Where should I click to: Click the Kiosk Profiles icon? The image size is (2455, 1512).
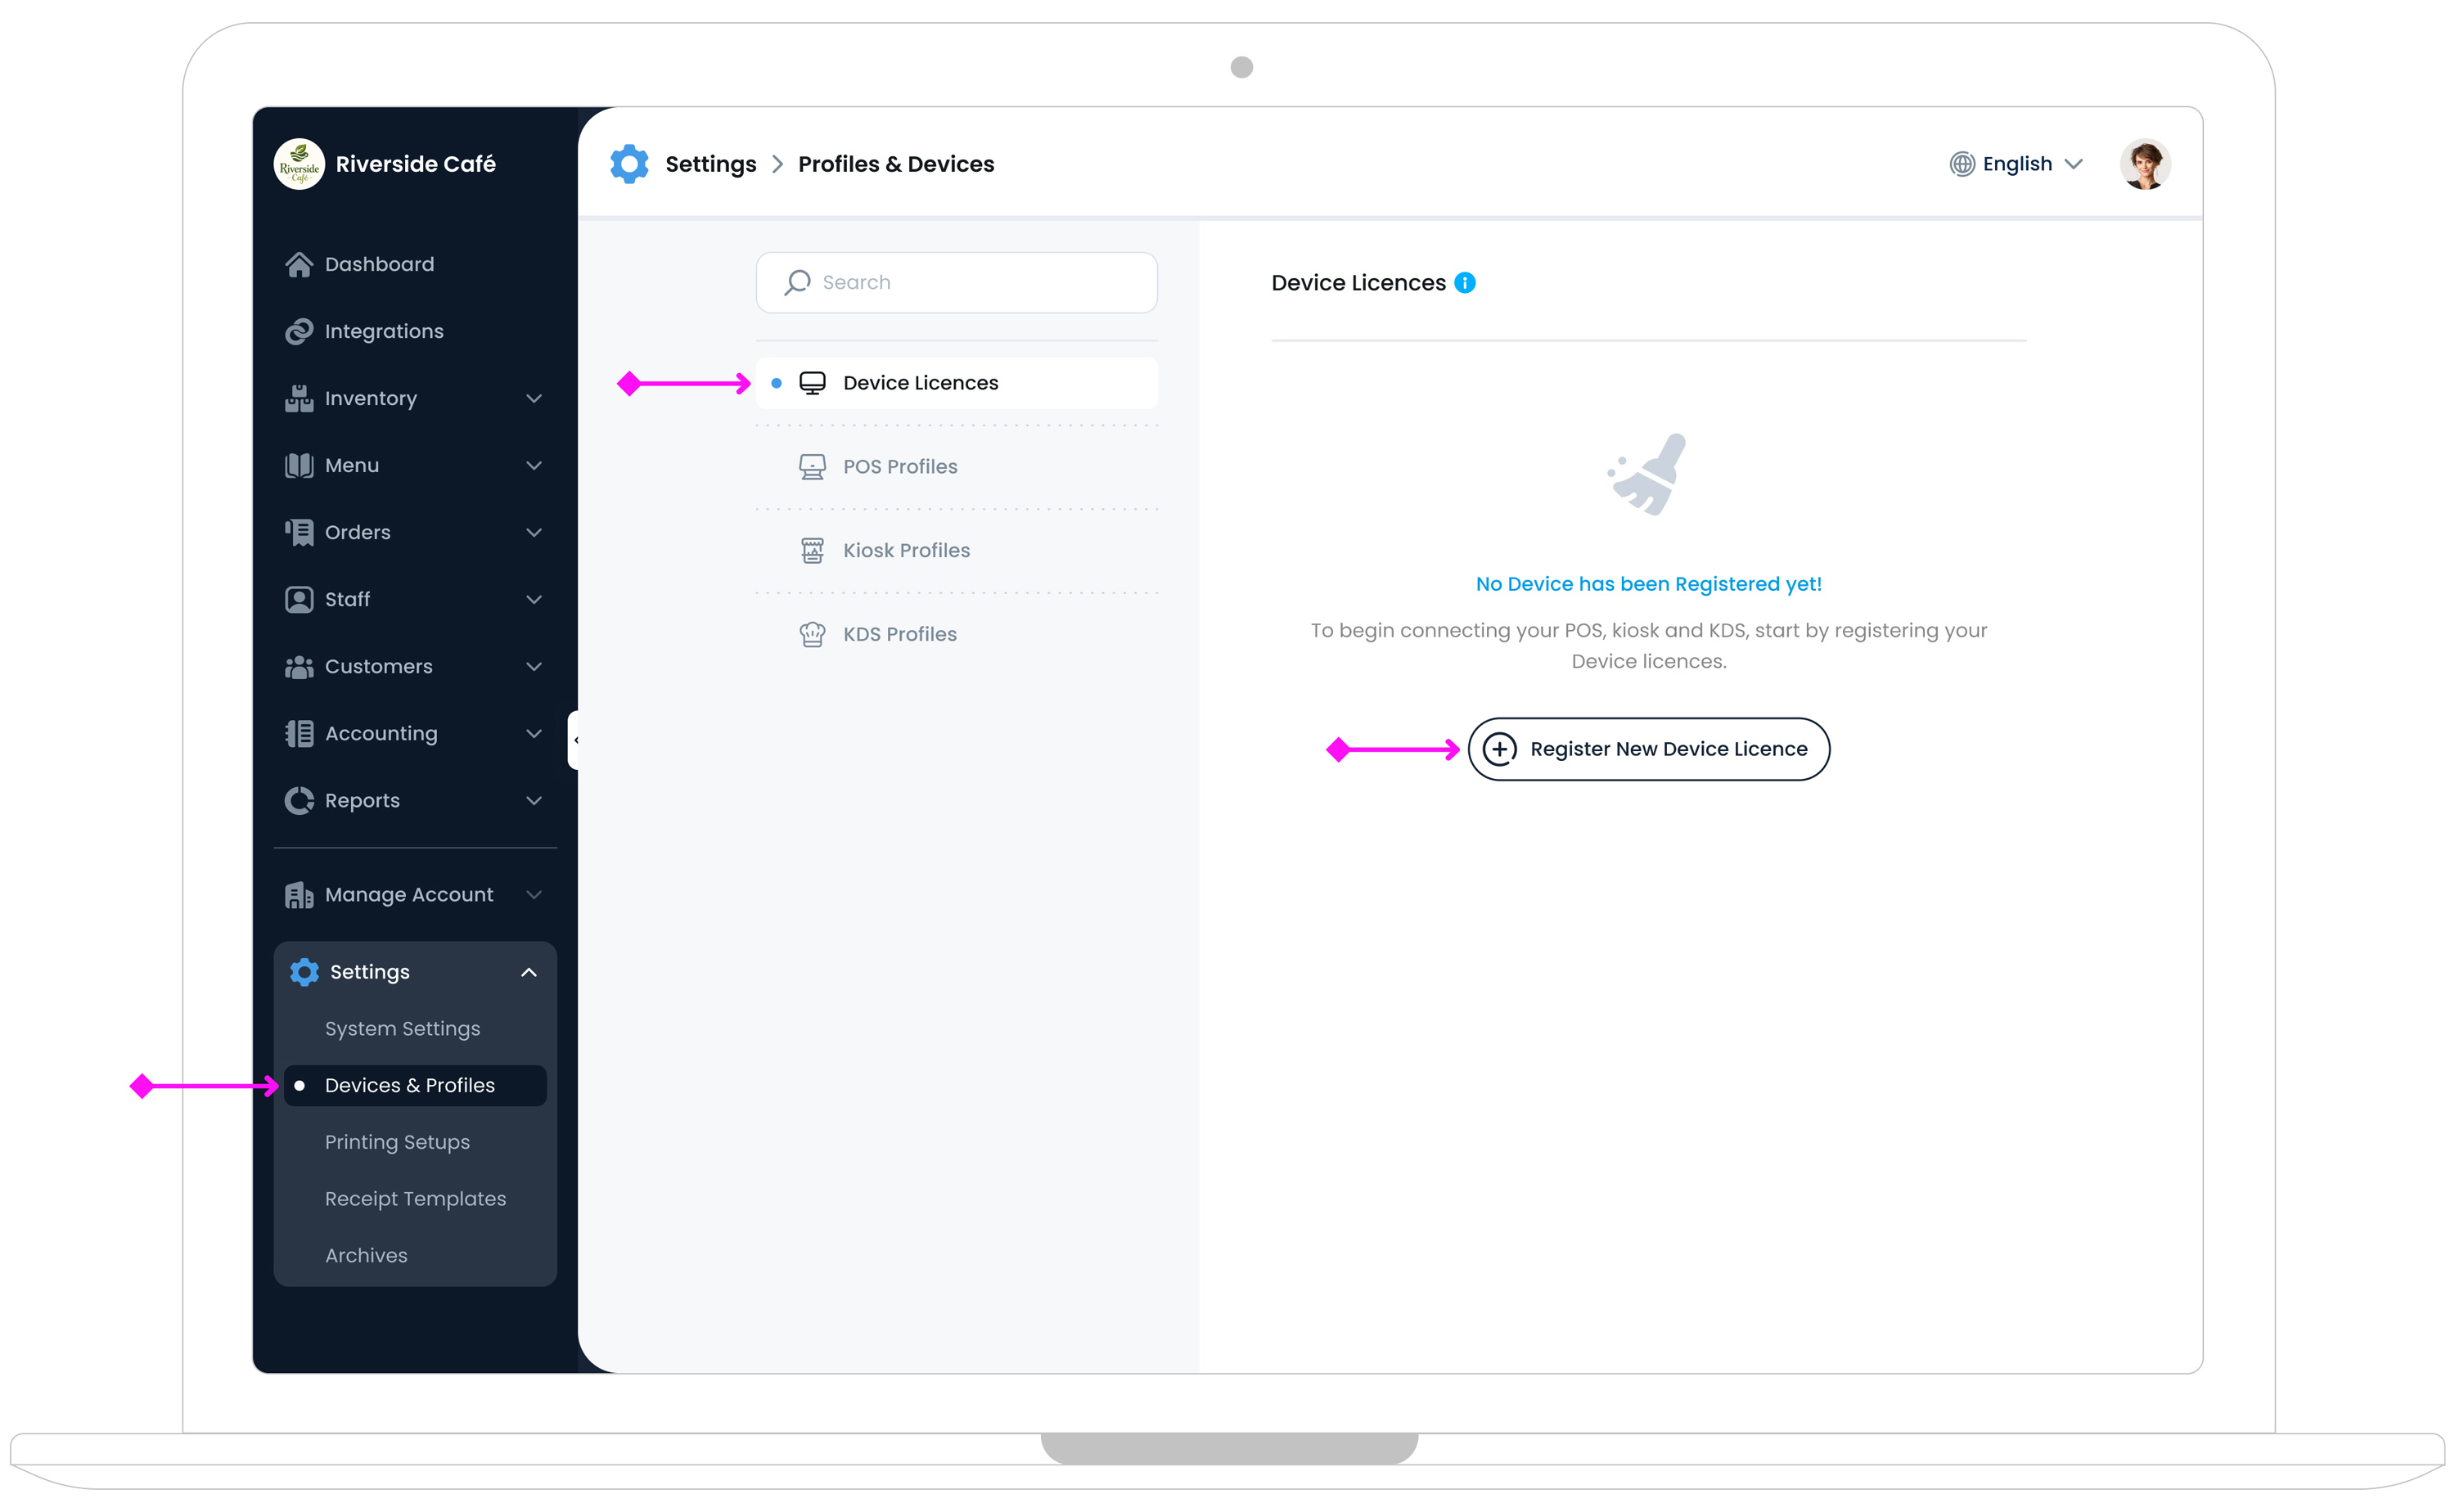[812, 550]
